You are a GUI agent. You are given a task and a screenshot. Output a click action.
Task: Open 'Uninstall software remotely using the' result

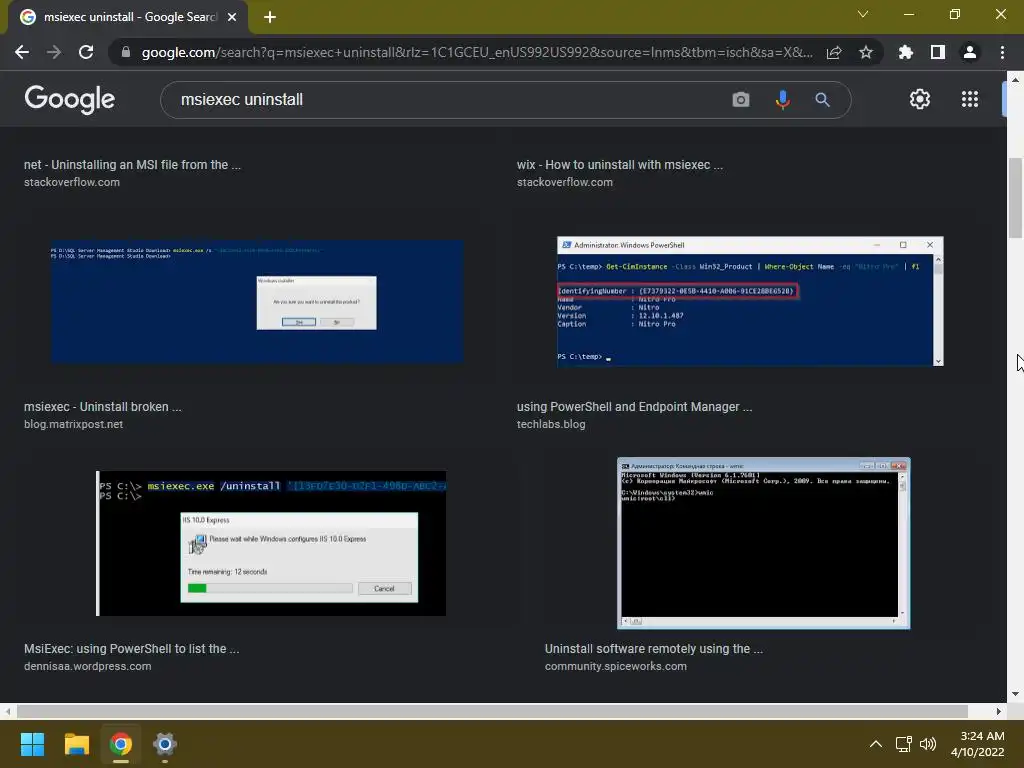pos(654,648)
